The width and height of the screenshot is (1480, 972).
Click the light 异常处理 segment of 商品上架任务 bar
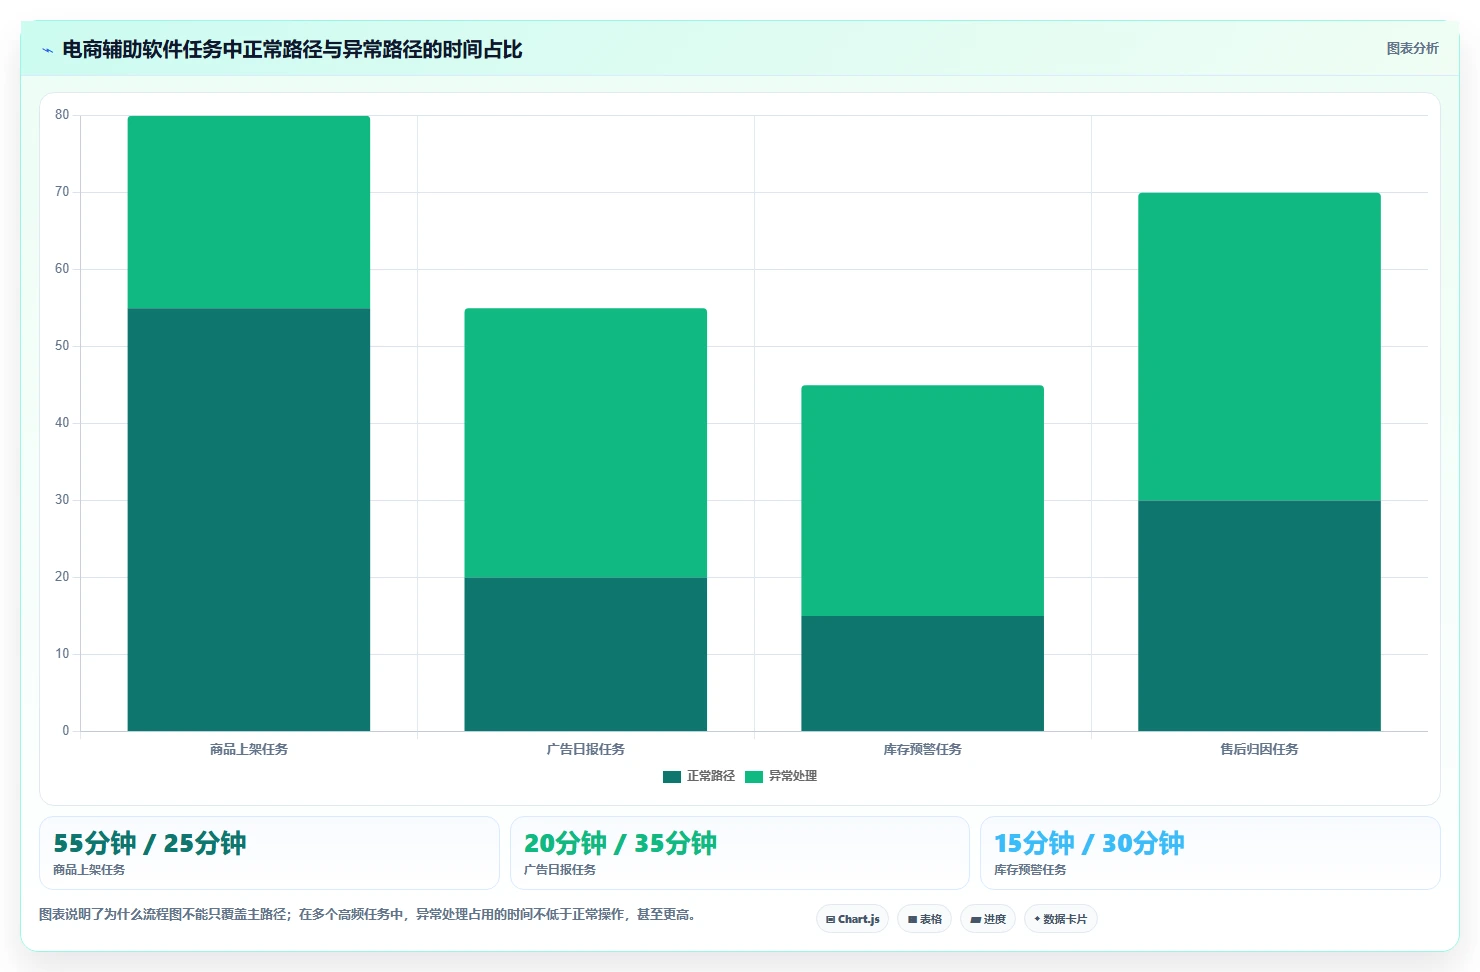click(x=249, y=212)
